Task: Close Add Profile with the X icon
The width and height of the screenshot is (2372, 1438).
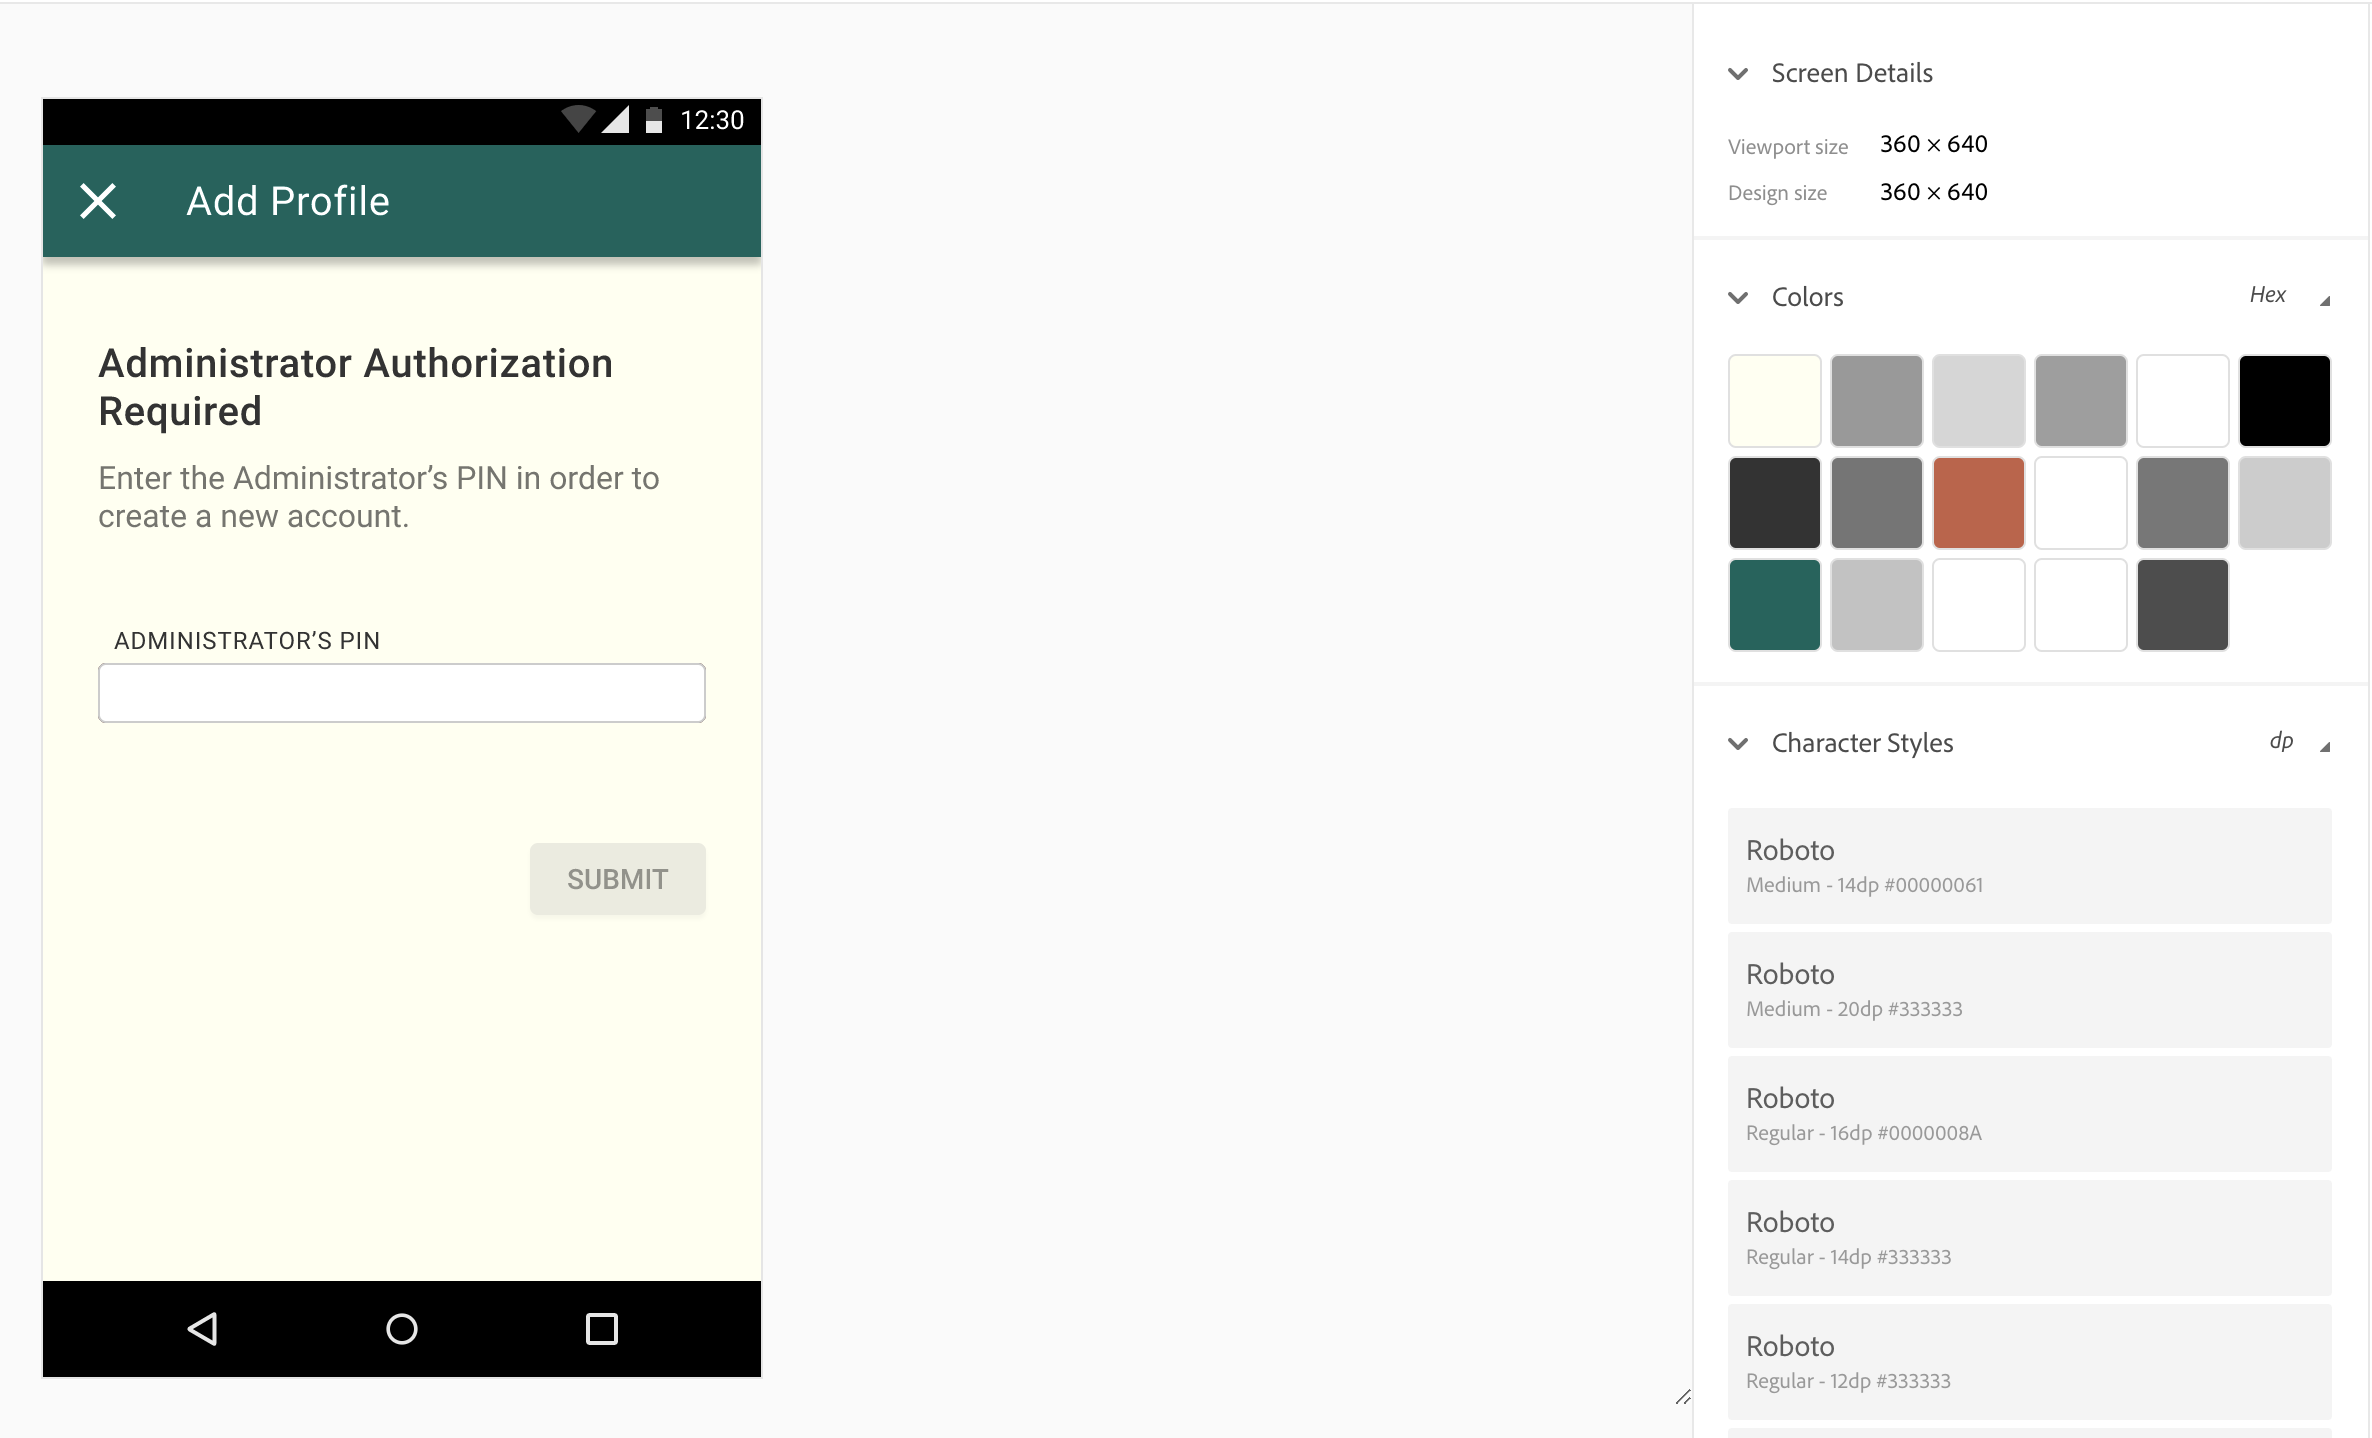Action: tap(98, 201)
